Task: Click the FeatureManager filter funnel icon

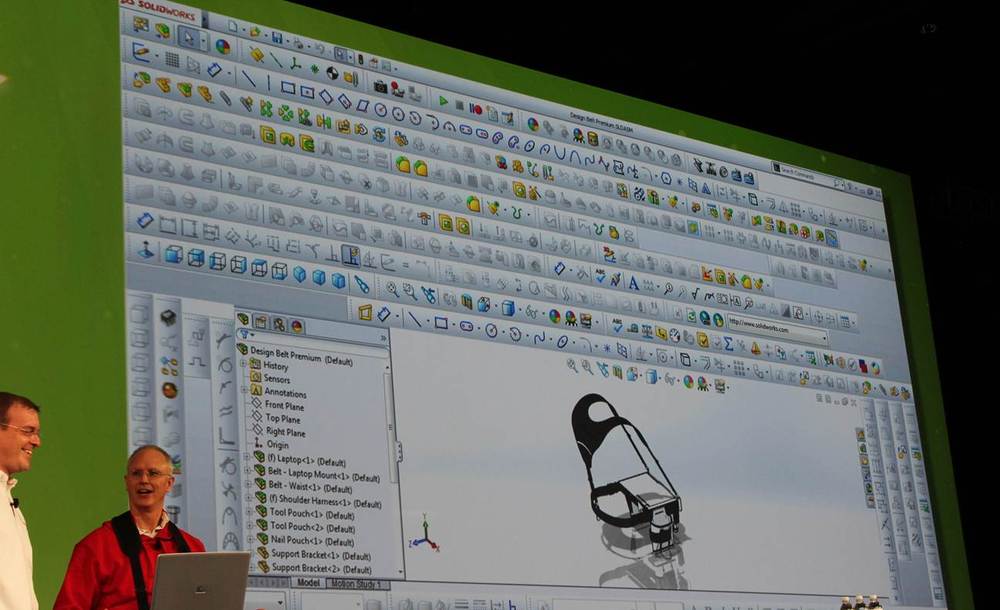Action: 245,336
